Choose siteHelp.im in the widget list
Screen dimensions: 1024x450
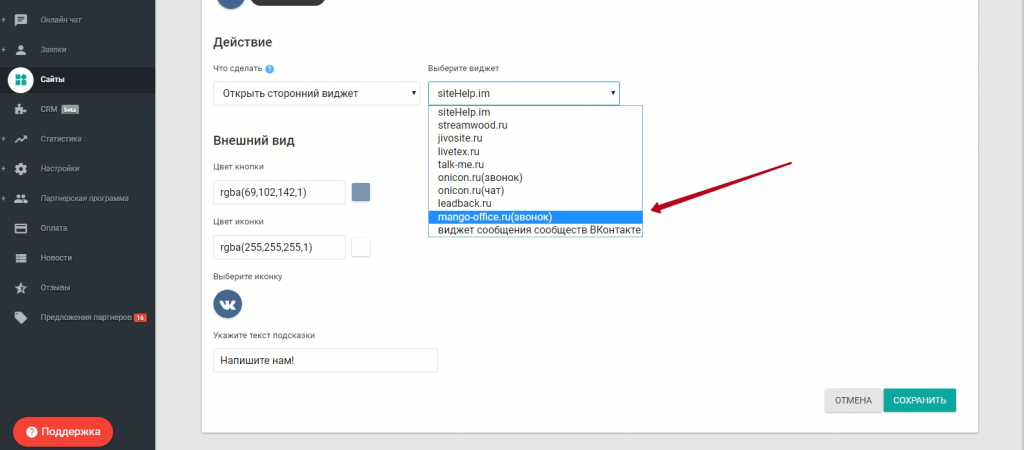click(x=536, y=112)
